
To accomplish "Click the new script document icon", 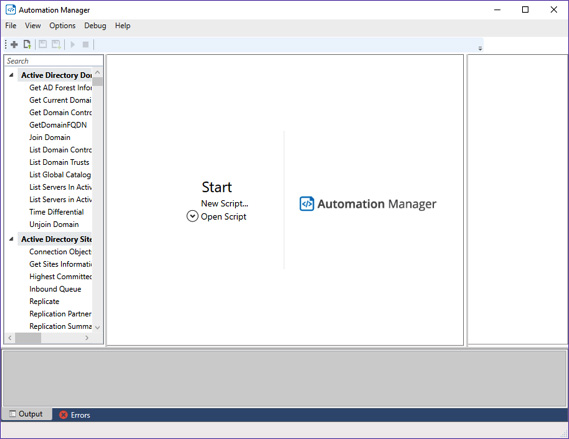I will pyautogui.click(x=27, y=45).
